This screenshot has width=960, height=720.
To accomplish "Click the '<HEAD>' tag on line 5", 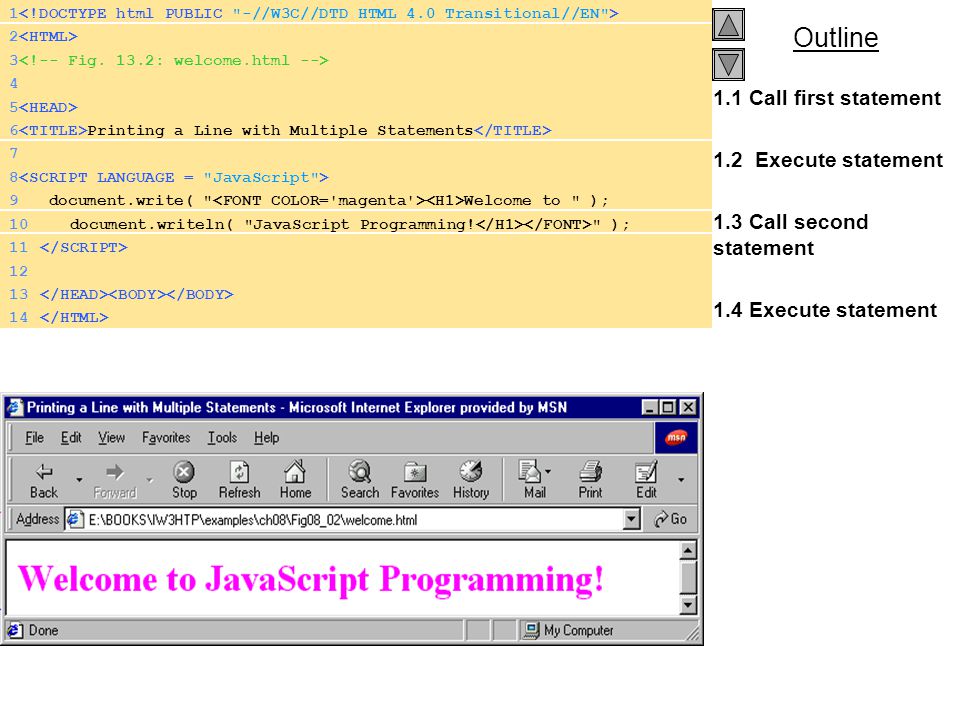I will click(48, 107).
